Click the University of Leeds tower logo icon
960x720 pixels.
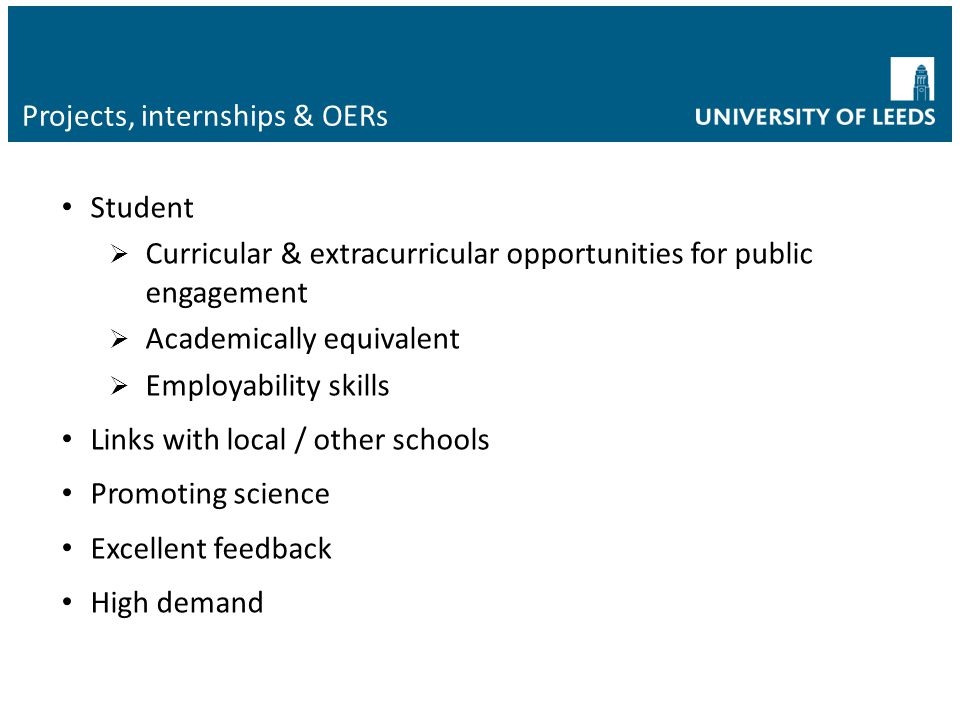(912, 79)
